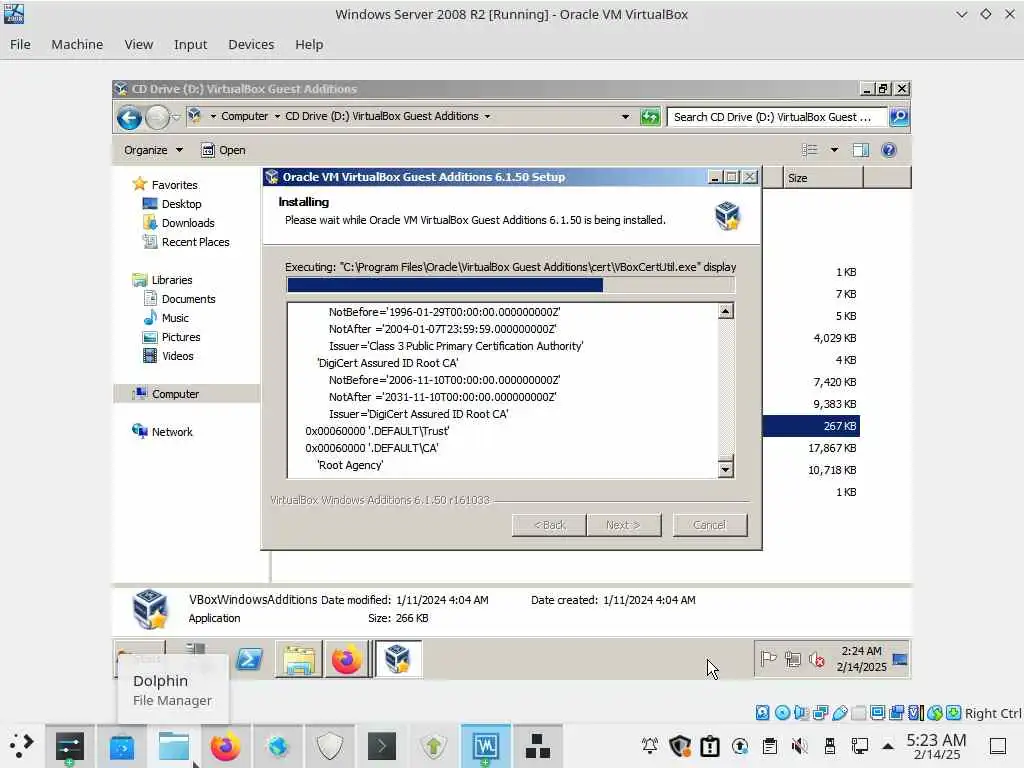Open PowerShell from the guest taskbar
This screenshot has height=768, width=1024.
(x=249, y=660)
